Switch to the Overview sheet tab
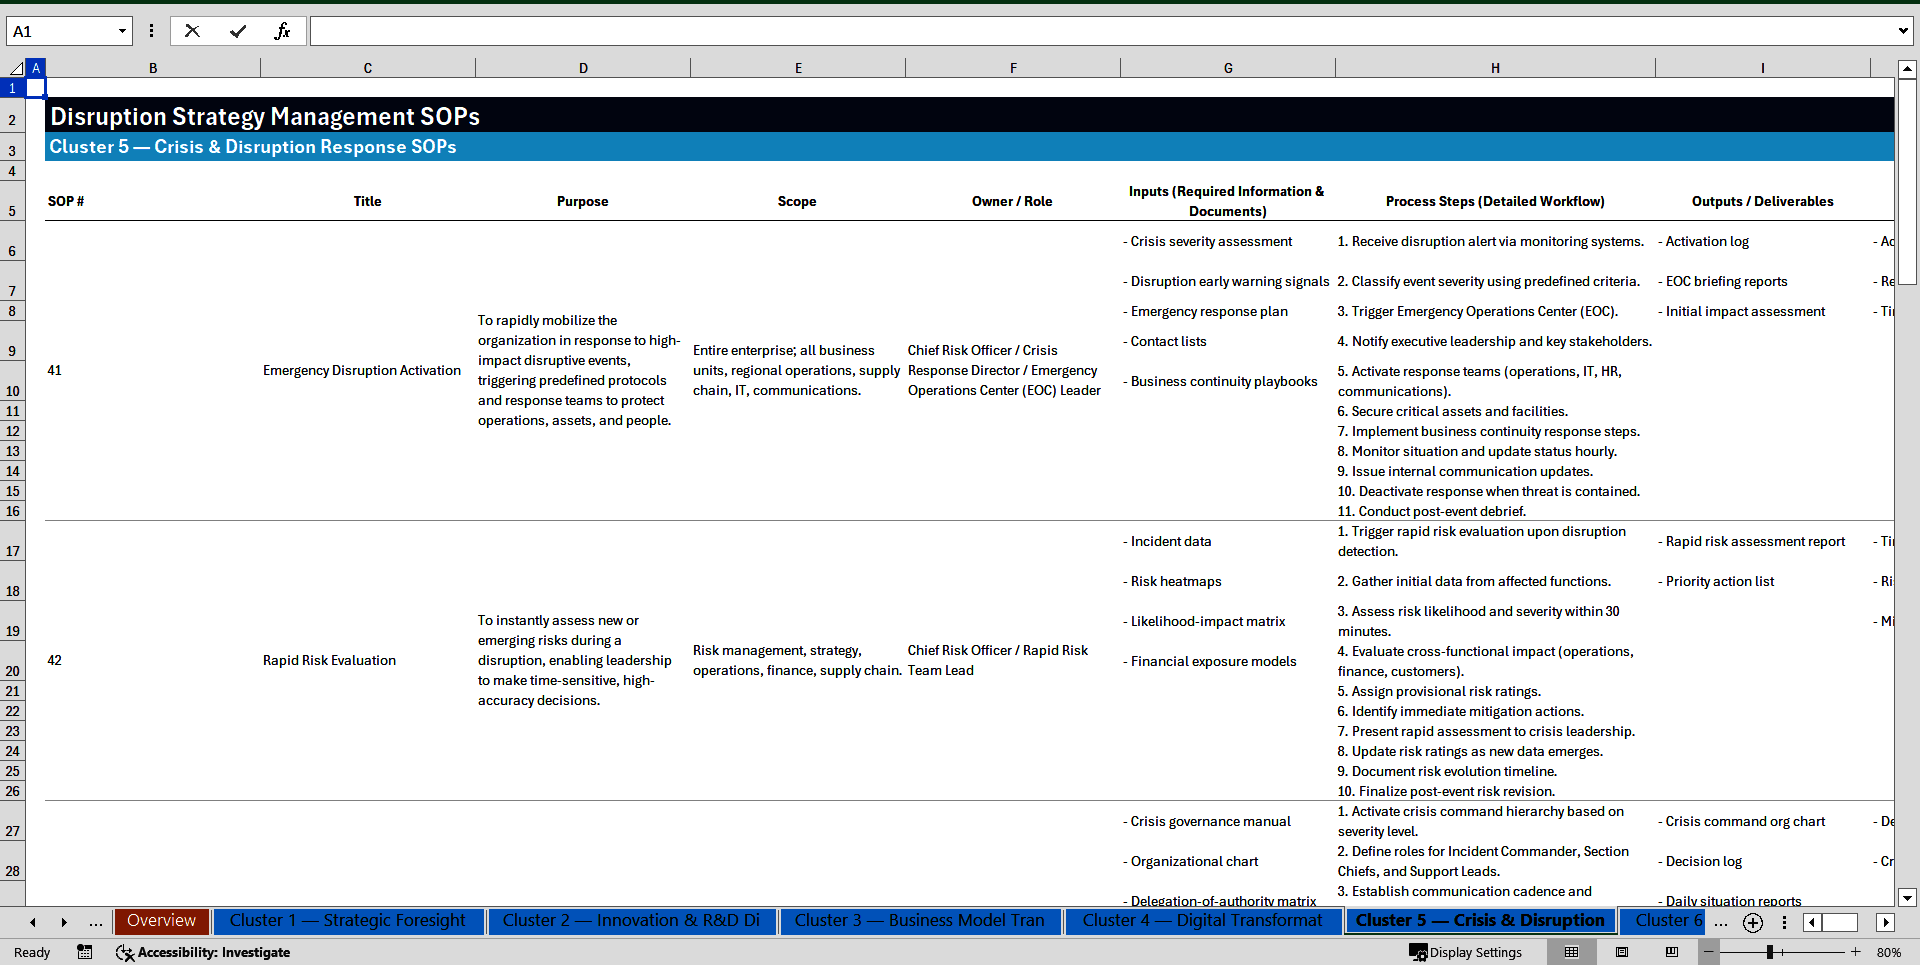The image size is (1920, 966). (x=161, y=921)
